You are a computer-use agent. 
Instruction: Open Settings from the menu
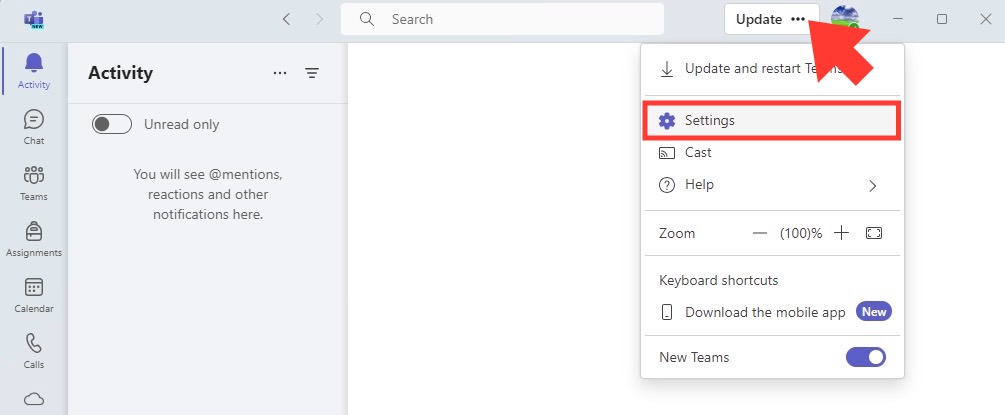tap(772, 120)
